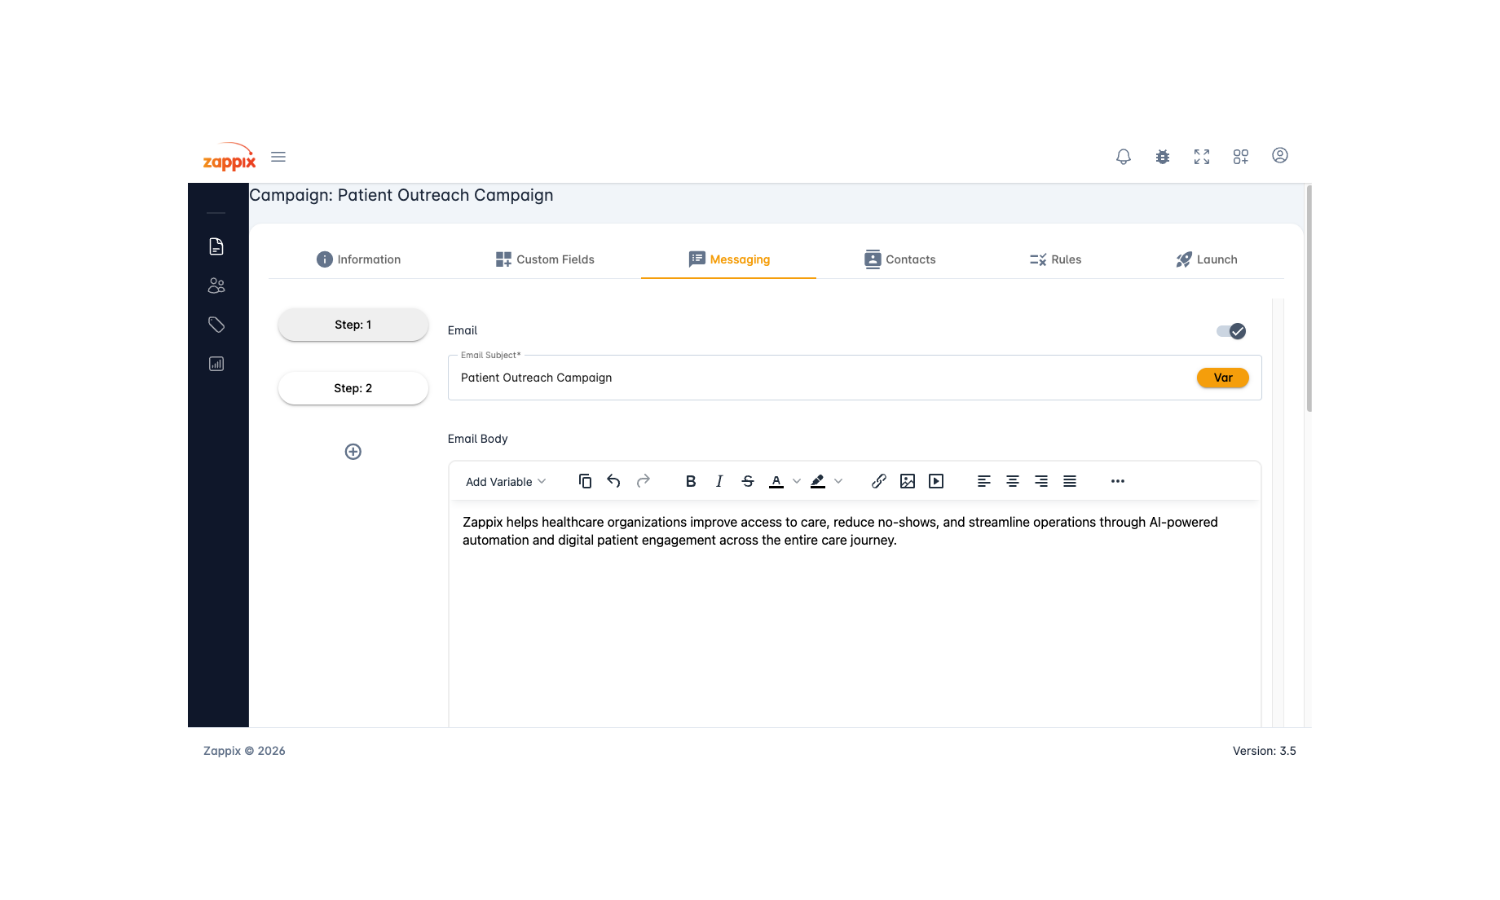The image size is (1500, 900).
Task: Open the Launch tab
Action: coord(1206,259)
